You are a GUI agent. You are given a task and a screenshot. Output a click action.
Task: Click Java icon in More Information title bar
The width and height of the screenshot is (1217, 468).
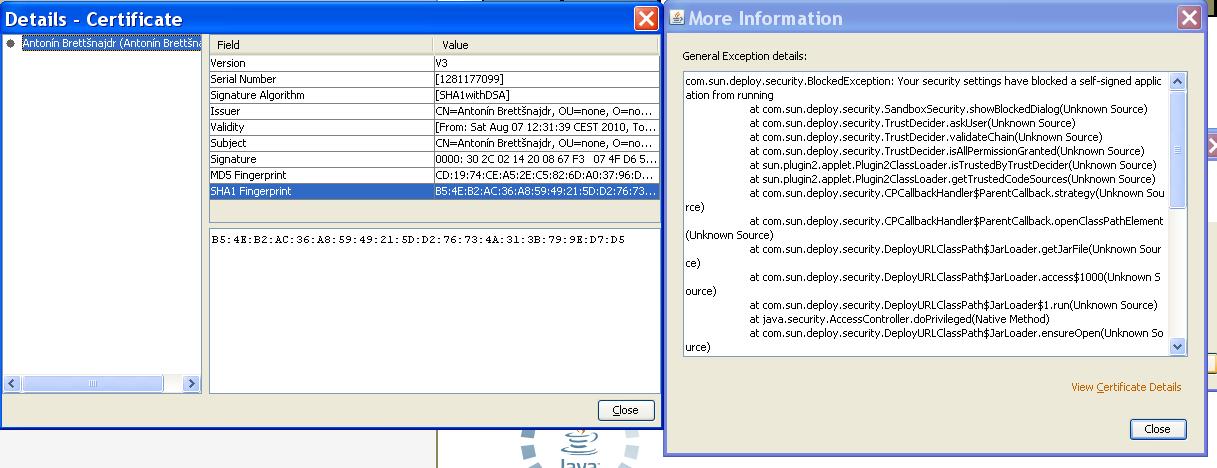[677, 18]
